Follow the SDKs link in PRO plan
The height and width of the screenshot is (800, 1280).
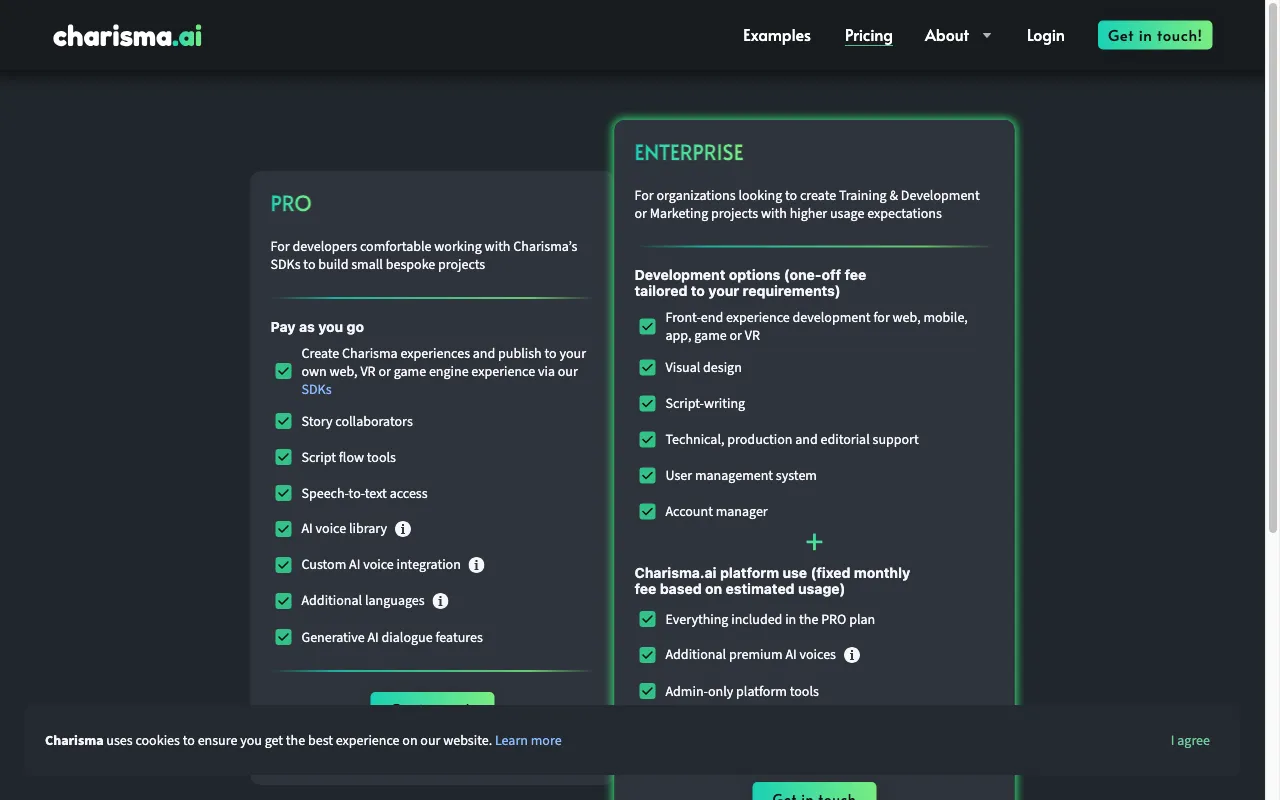tap(316, 389)
